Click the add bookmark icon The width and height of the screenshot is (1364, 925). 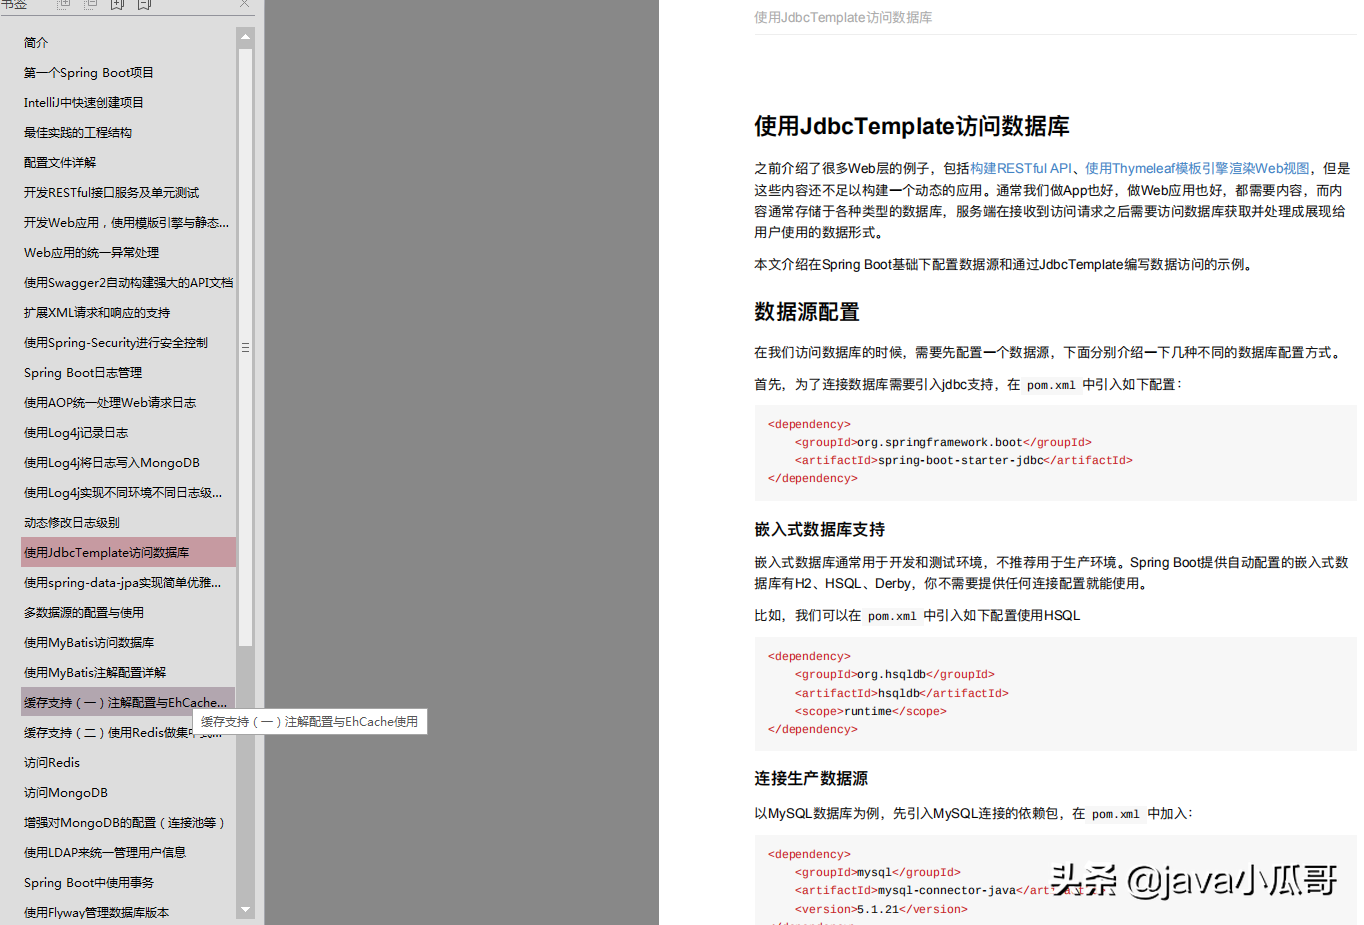(117, 6)
